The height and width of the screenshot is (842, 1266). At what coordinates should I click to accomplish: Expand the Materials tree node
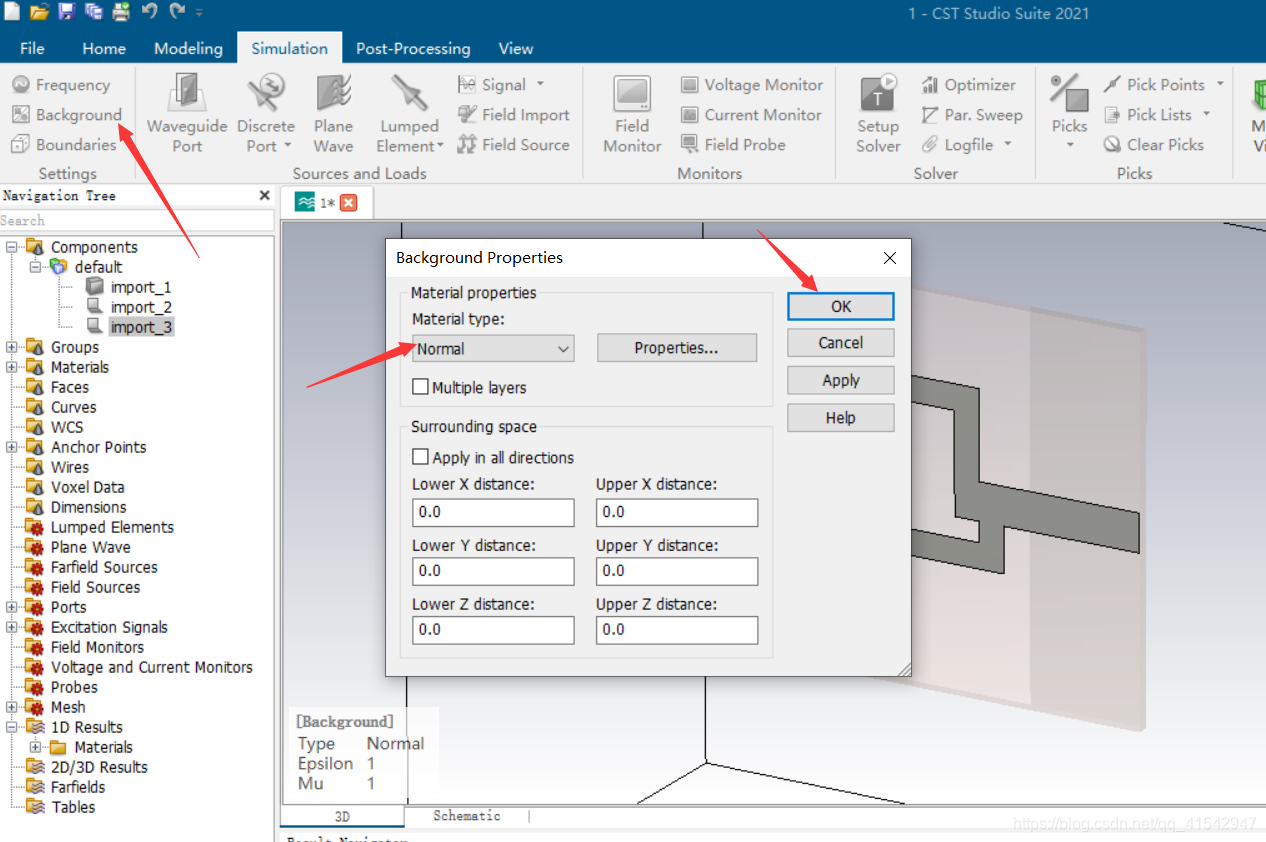tap(12, 367)
